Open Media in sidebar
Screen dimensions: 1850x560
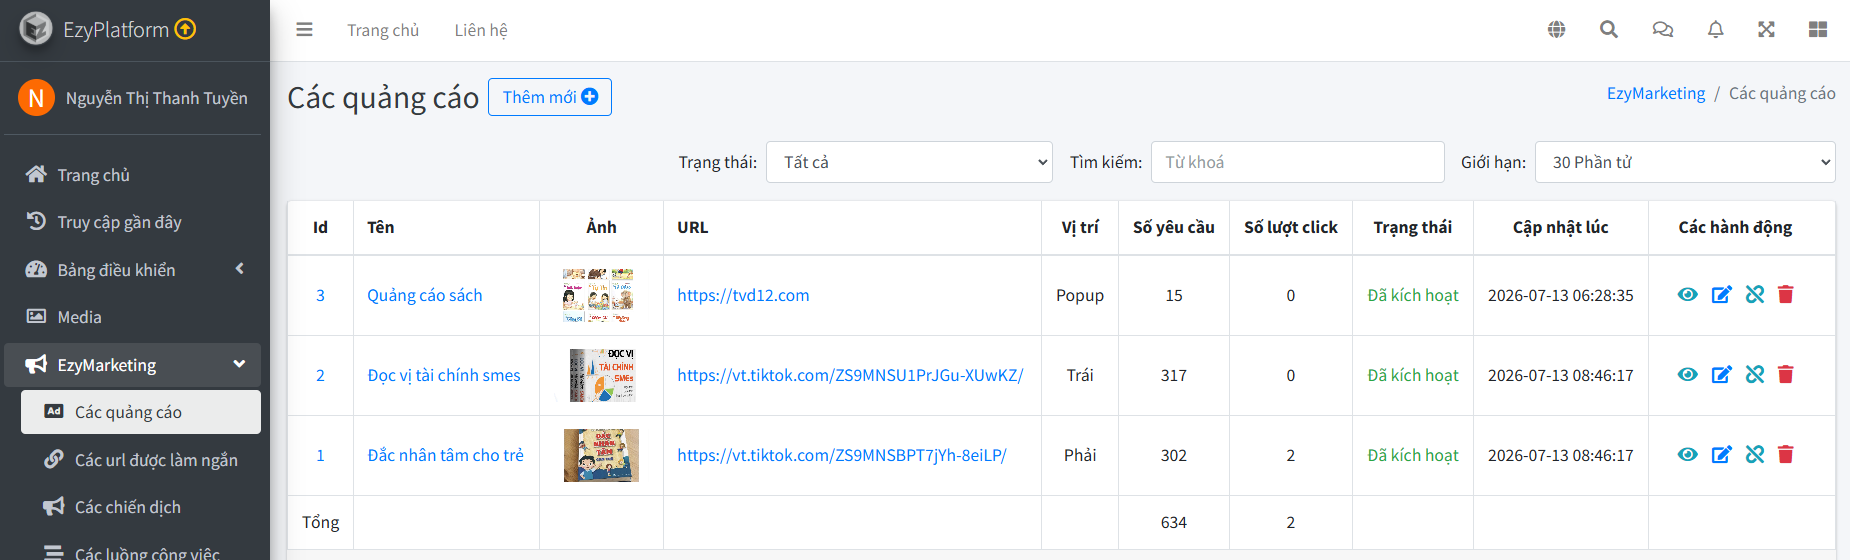pos(132,317)
